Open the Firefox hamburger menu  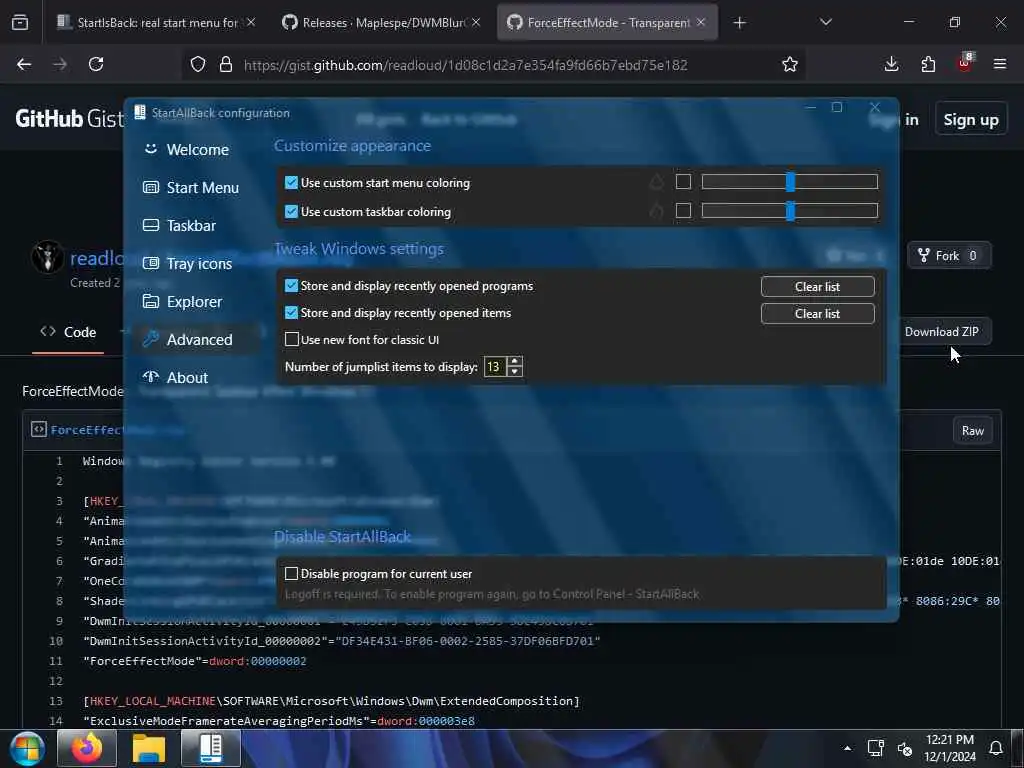coord(1000,64)
